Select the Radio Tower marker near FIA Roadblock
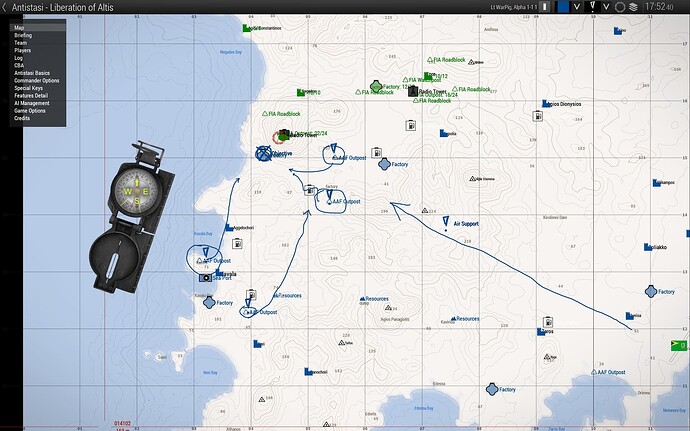690x431 pixels. [412, 91]
